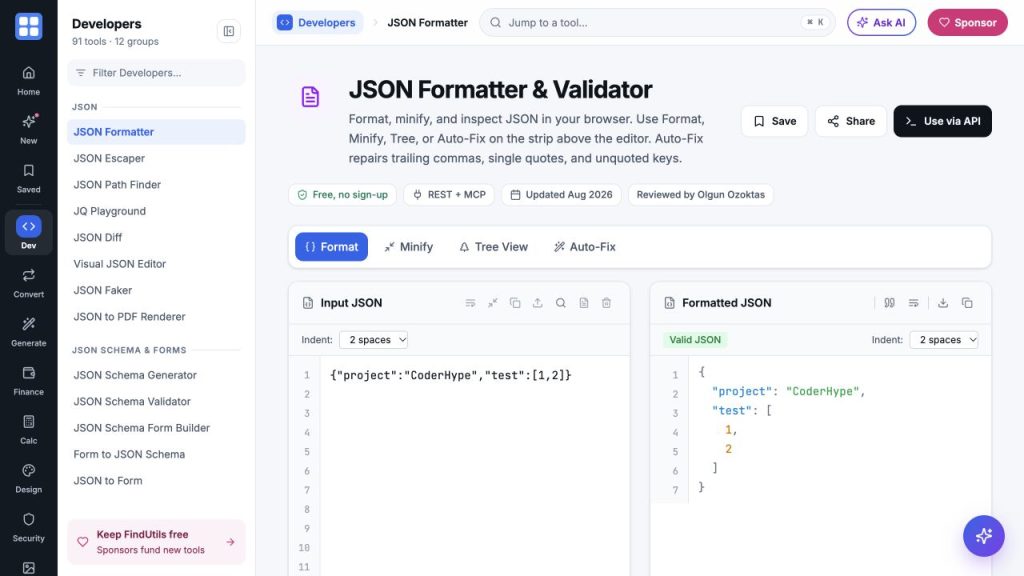This screenshot has width=1024, height=576.
Task: Click Keep FindUtils free sponsor banner
Action: coord(156,542)
